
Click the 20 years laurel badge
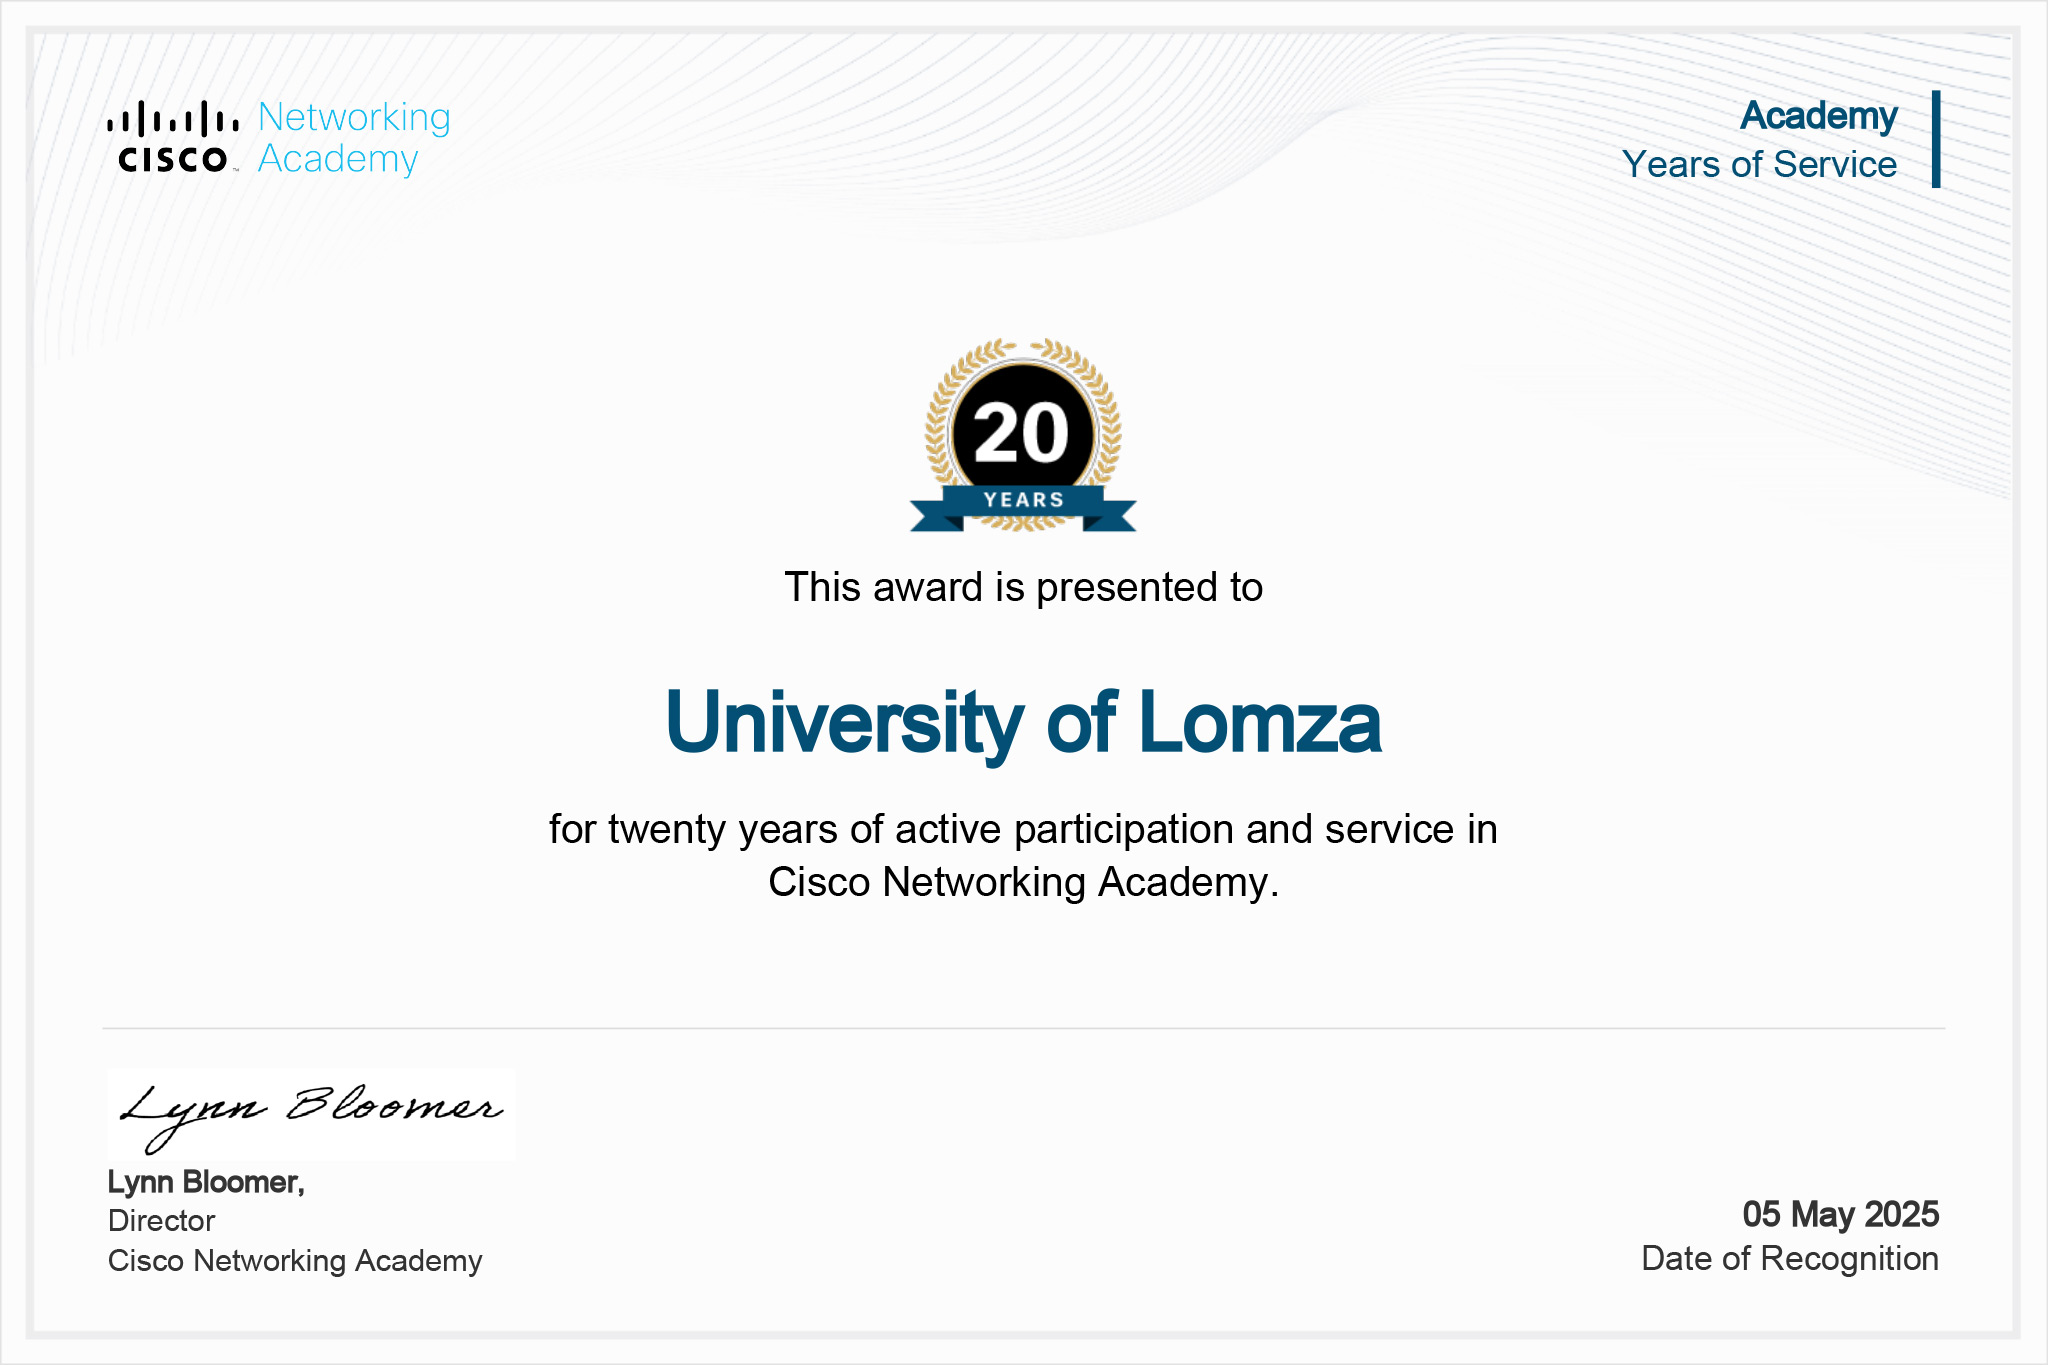click(1023, 435)
